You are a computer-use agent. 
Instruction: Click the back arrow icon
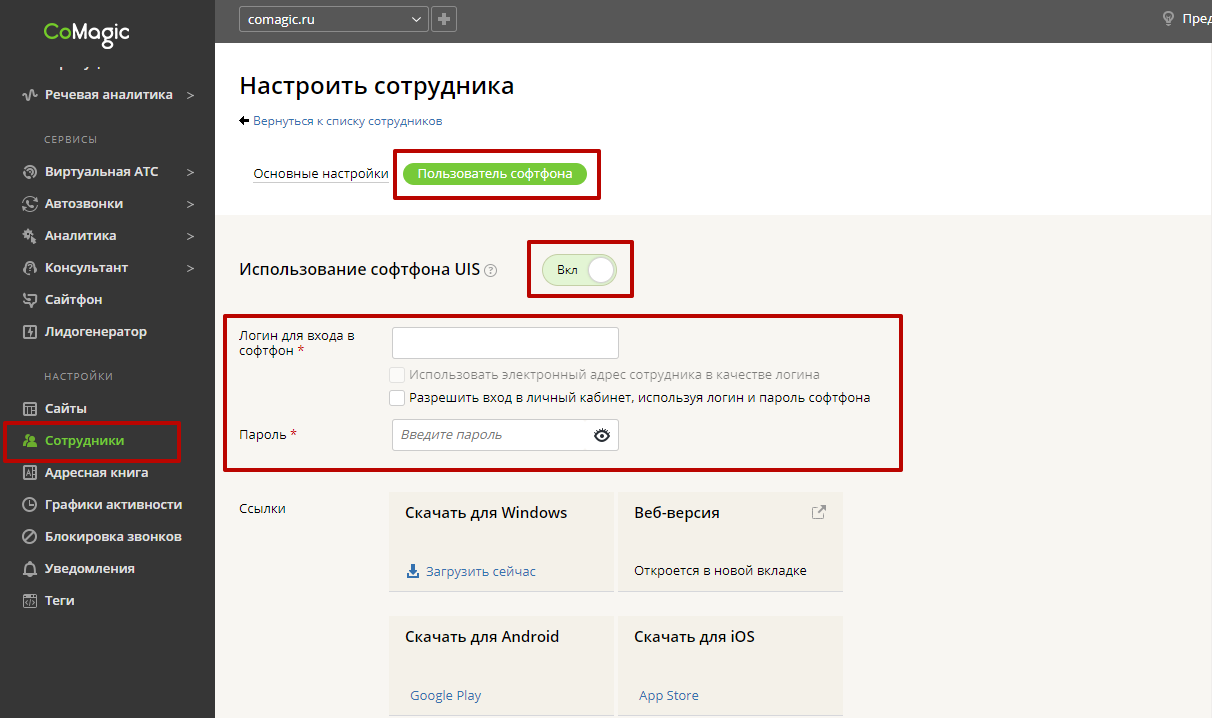pyautogui.click(x=244, y=121)
